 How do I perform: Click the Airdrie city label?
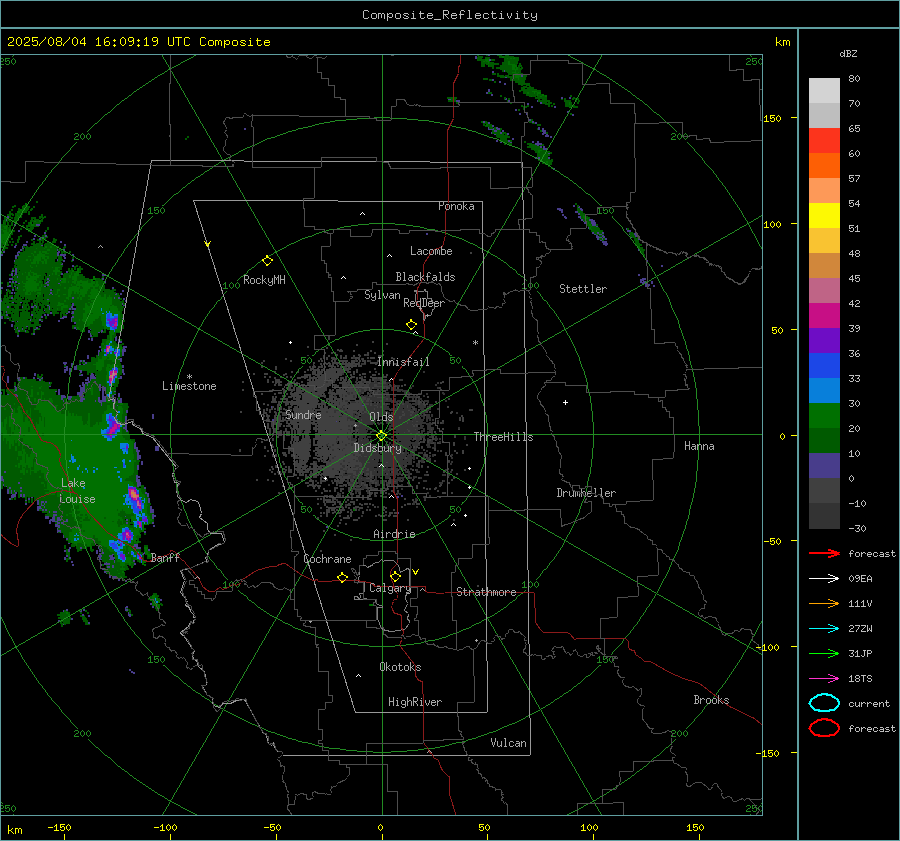tap(394, 534)
